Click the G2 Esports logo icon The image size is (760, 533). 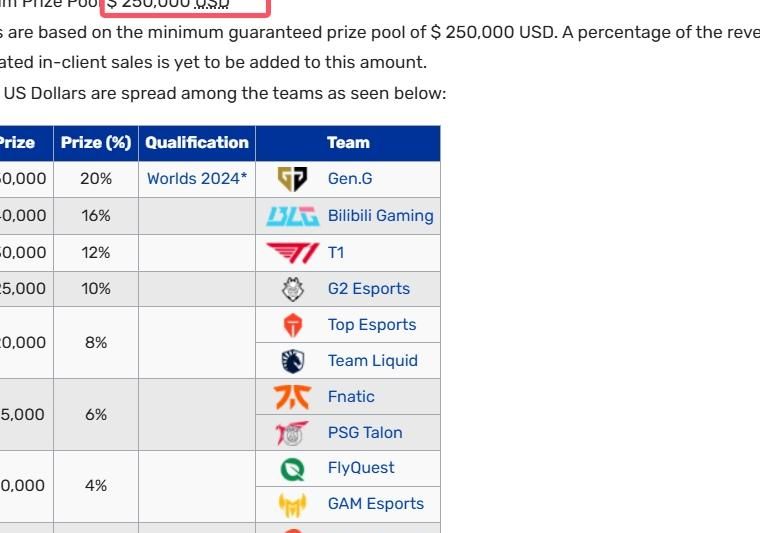293,289
